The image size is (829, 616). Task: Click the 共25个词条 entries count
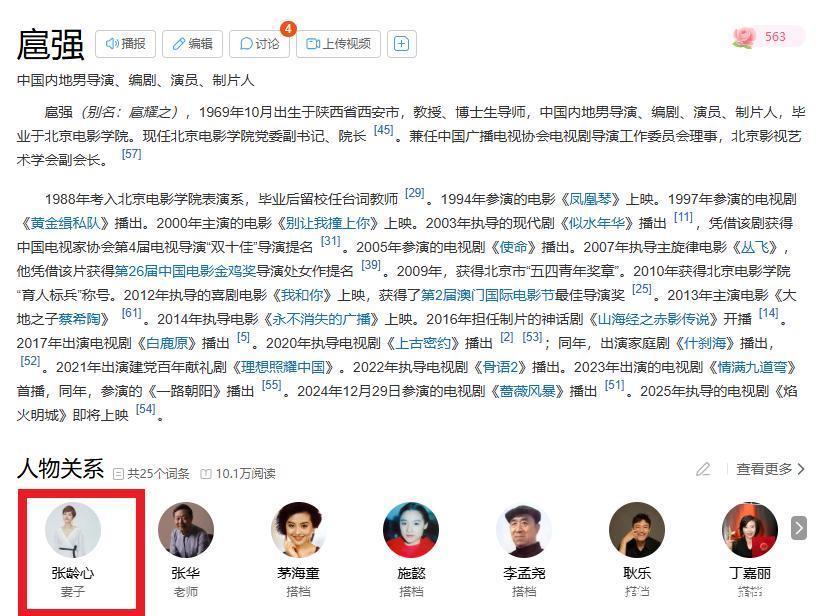tap(152, 474)
